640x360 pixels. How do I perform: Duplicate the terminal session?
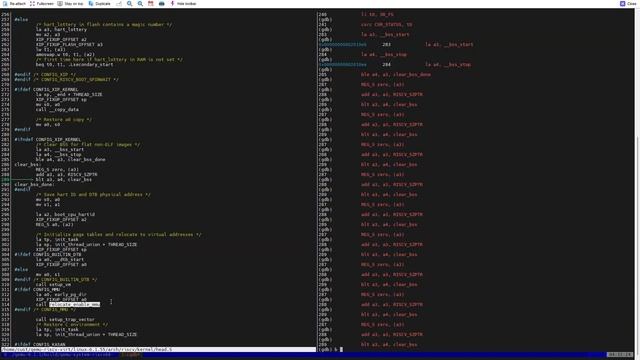[x=100, y=3]
